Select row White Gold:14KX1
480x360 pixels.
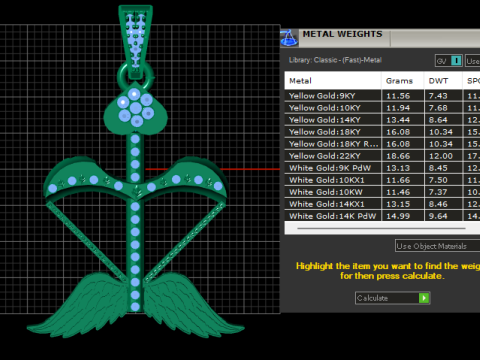tap(382, 204)
